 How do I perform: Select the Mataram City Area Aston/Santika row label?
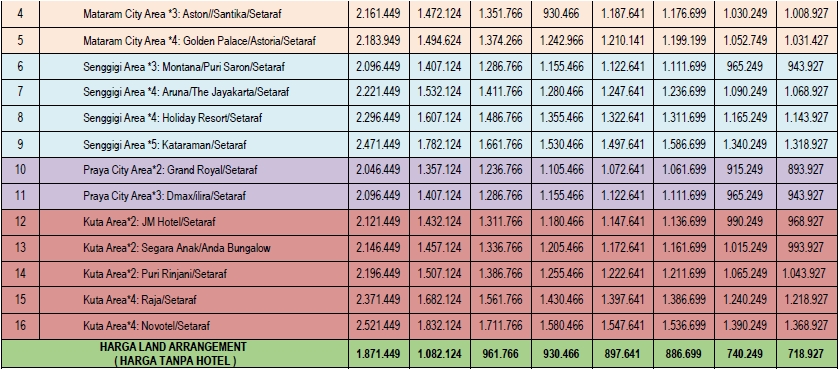194,14
